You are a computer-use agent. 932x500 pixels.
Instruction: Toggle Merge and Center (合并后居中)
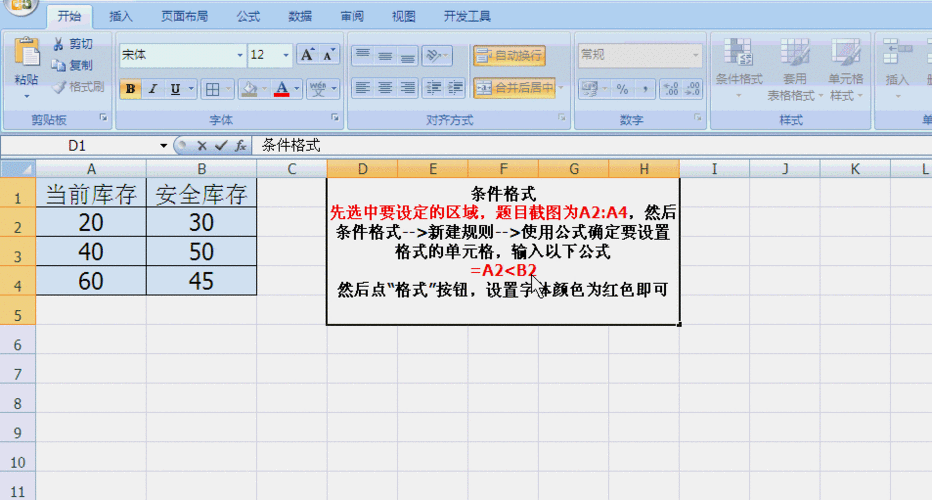(x=514, y=88)
